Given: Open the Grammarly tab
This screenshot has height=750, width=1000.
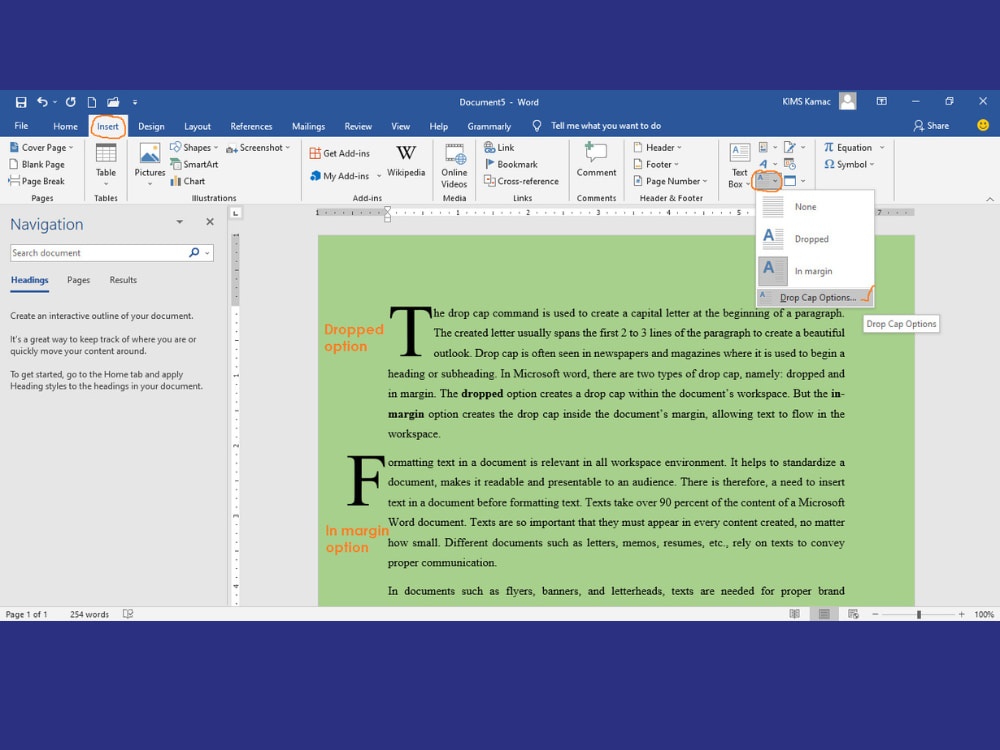Looking at the screenshot, I should (x=489, y=126).
